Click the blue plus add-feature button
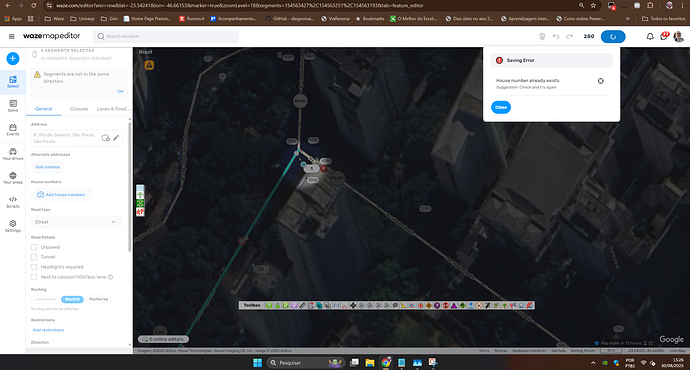The width and height of the screenshot is (690, 370). click(13, 59)
